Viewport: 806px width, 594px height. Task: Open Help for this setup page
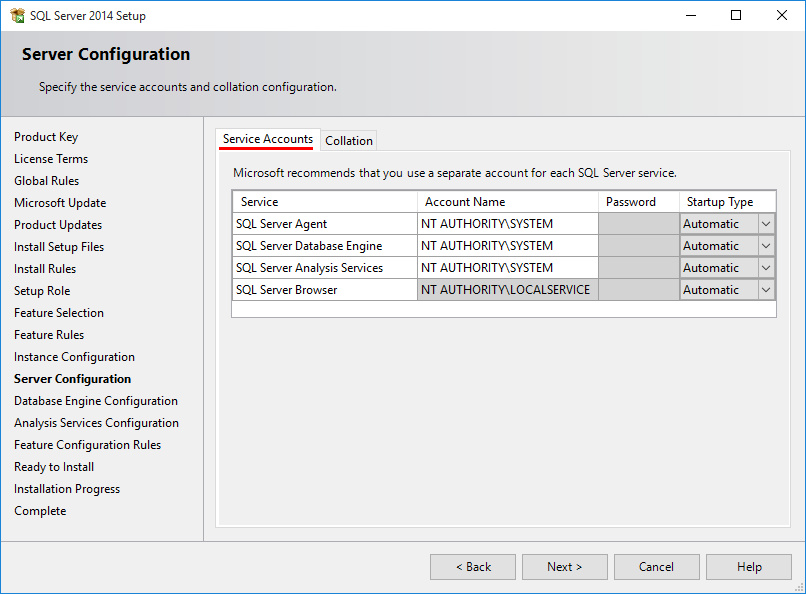click(749, 567)
